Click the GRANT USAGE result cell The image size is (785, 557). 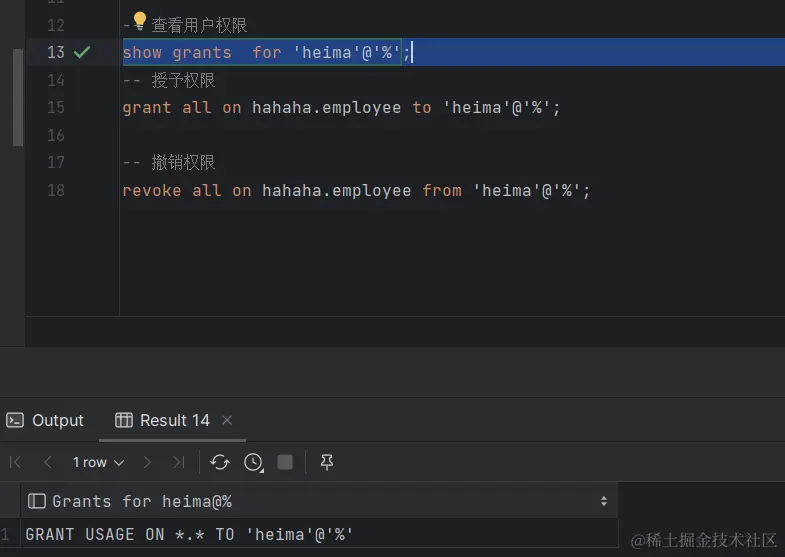pos(190,535)
